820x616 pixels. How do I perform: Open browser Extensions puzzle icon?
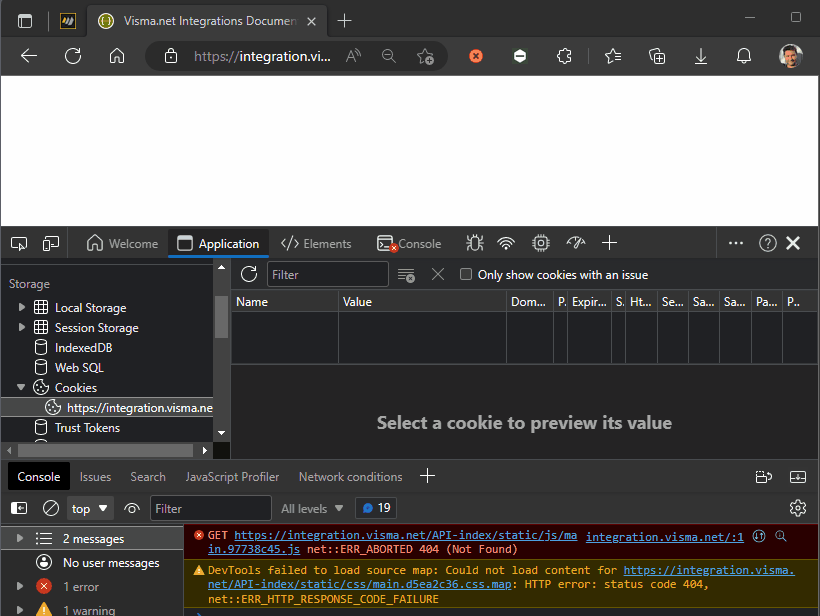tap(564, 56)
